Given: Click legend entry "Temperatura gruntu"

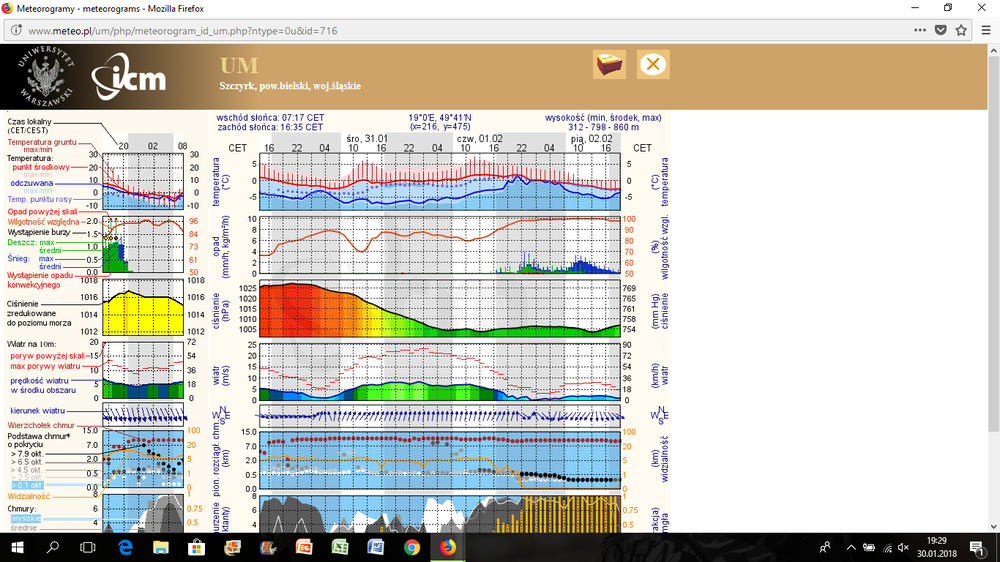Looking at the screenshot, I should (x=42, y=142).
